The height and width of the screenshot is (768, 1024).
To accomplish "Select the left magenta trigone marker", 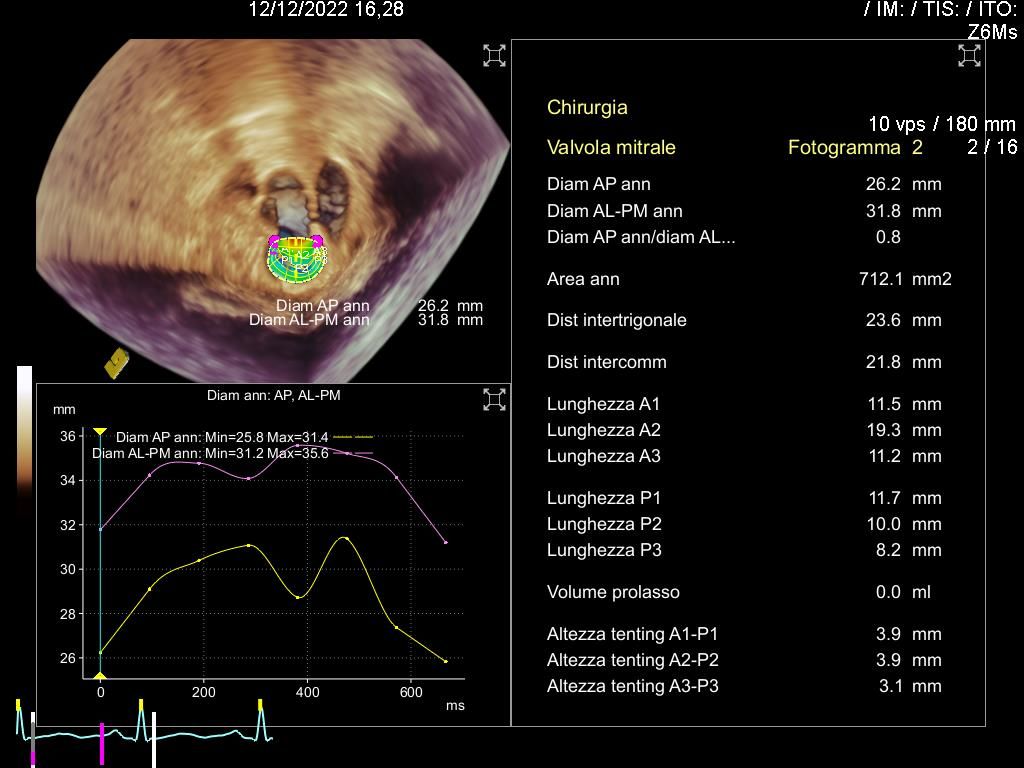I will [x=274, y=241].
